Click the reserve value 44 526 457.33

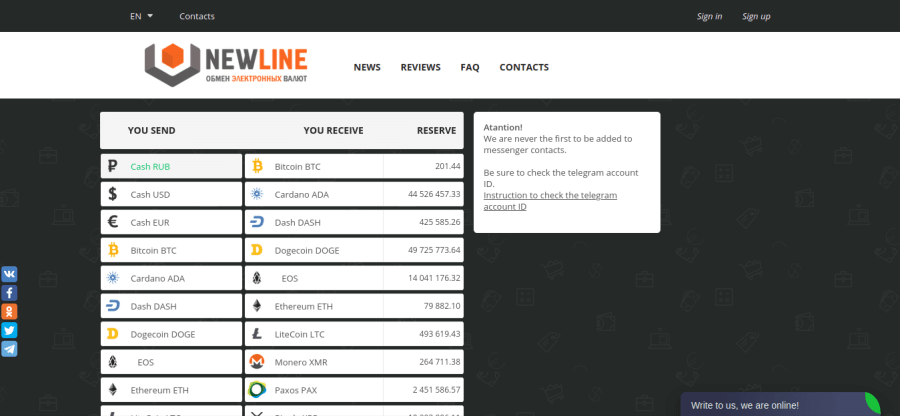(x=434, y=195)
